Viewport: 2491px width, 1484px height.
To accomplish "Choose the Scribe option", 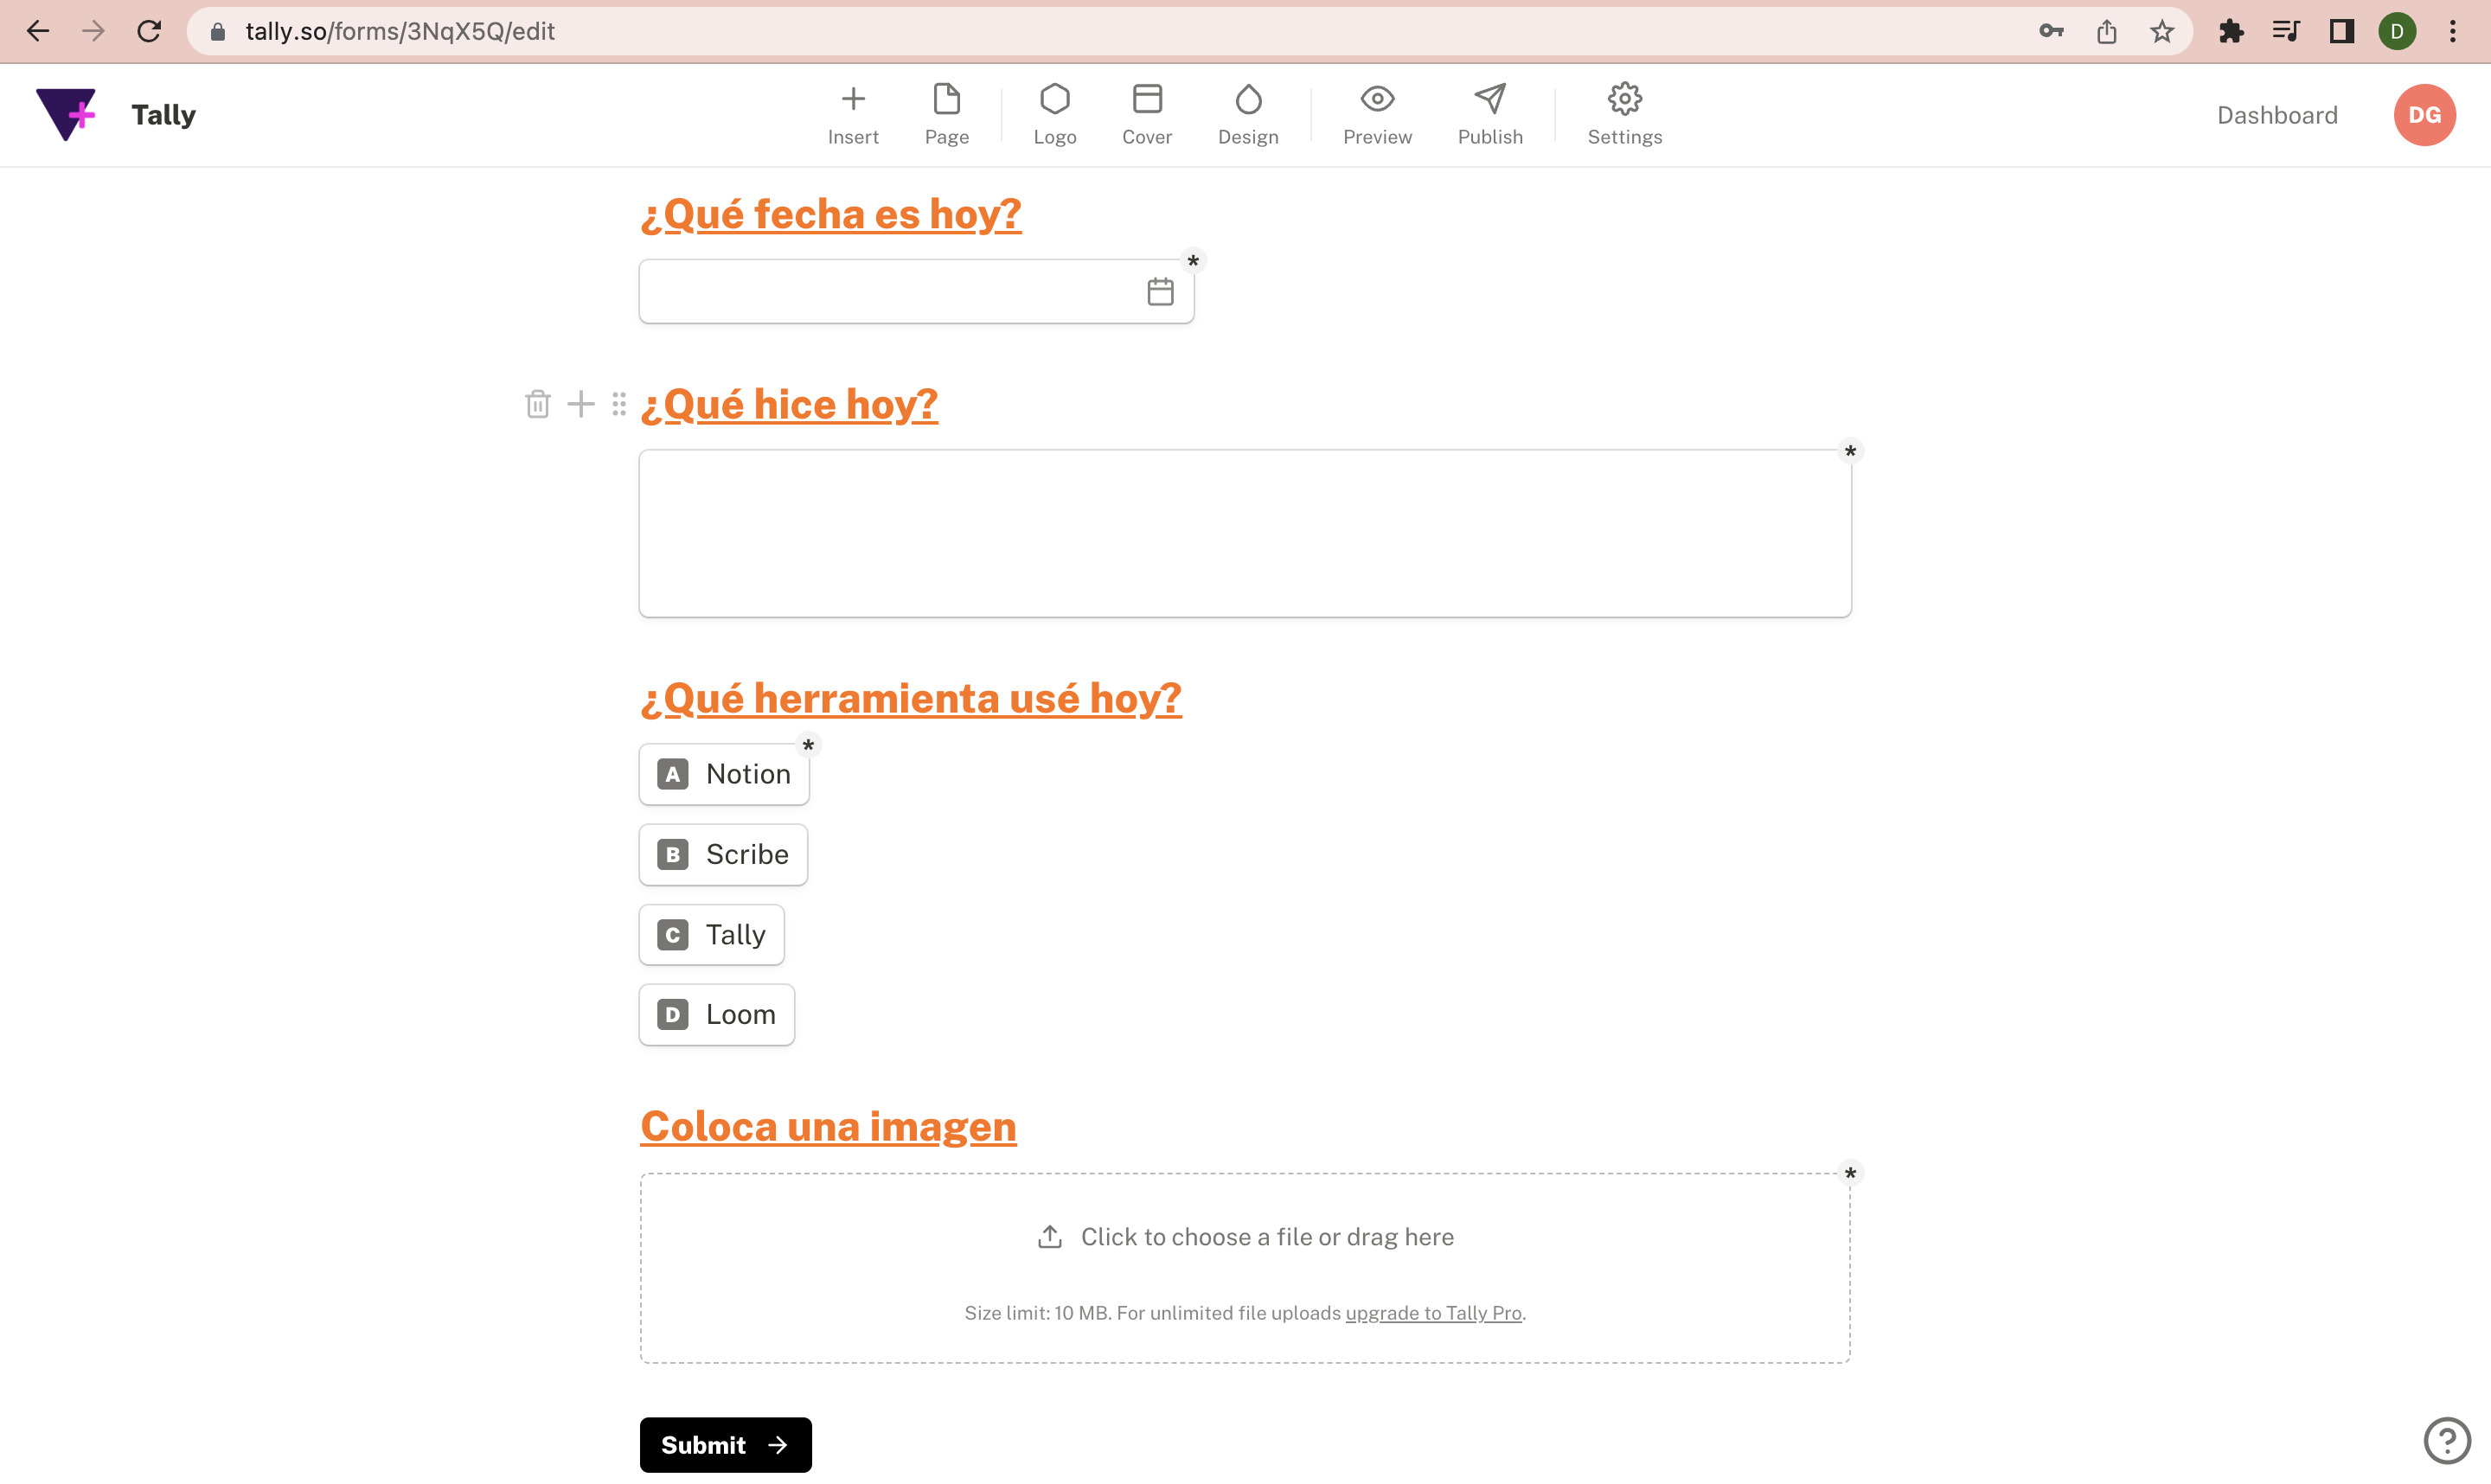I will click(x=723, y=854).
